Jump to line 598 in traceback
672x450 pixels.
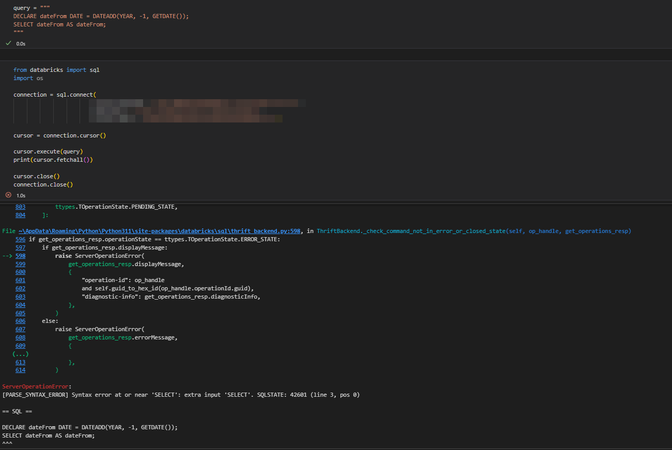point(20,256)
